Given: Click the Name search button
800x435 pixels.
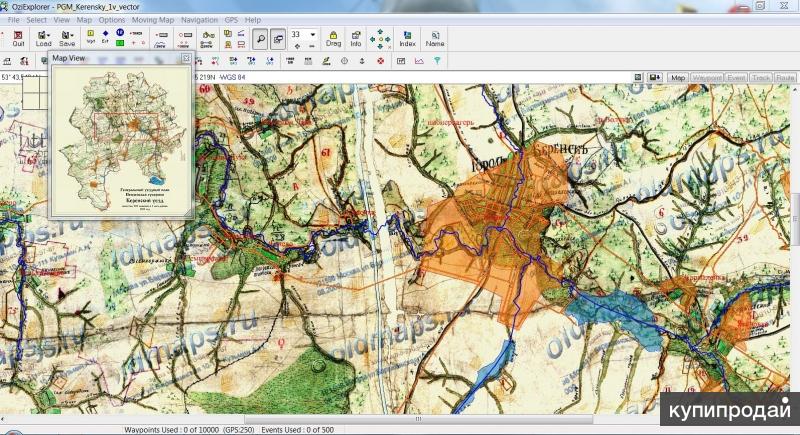Looking at the screenshot, I should click(x=435, y=39).
